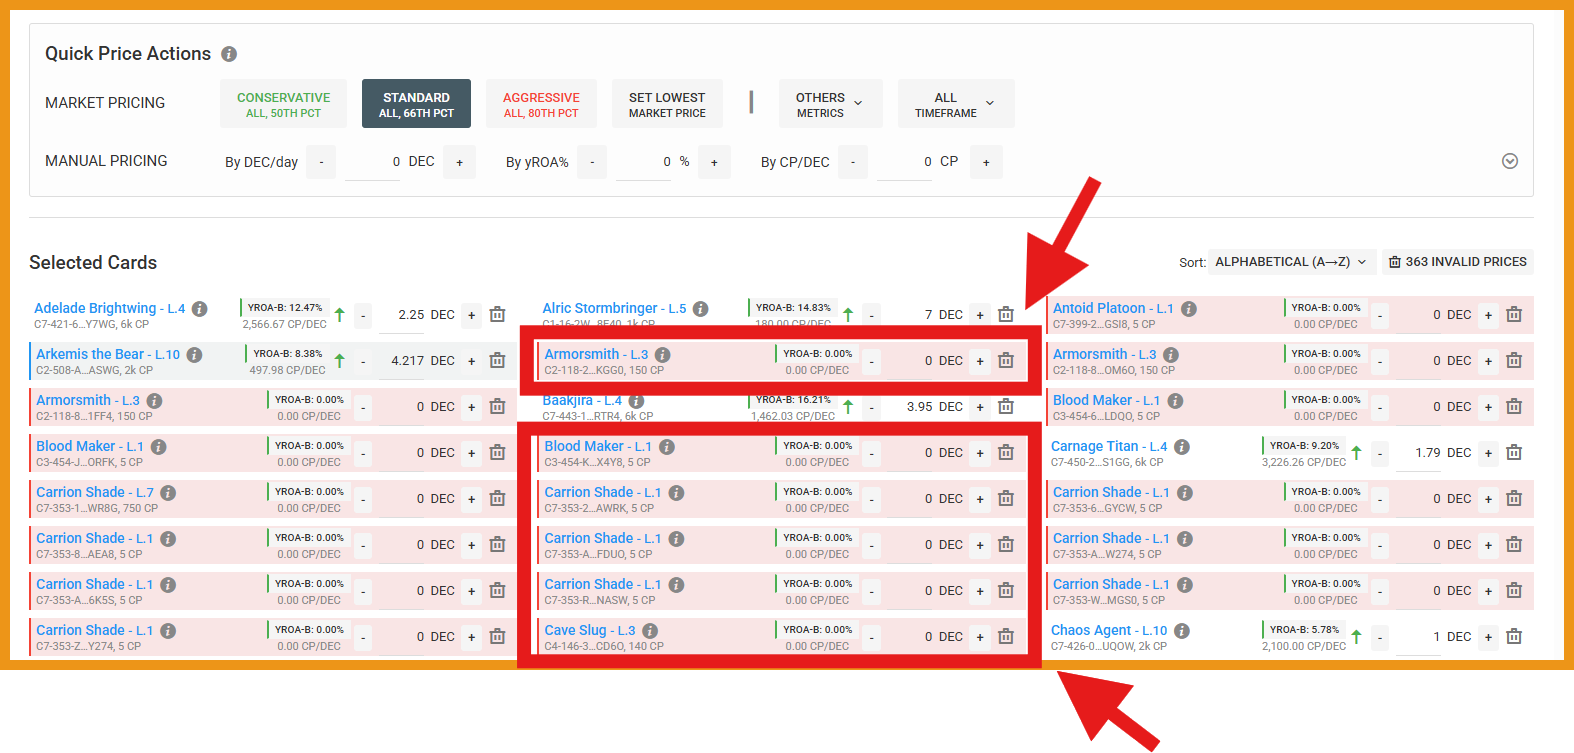Open Others Metrics dropdown
This screenshot has height=753, width=1574.
830,104
